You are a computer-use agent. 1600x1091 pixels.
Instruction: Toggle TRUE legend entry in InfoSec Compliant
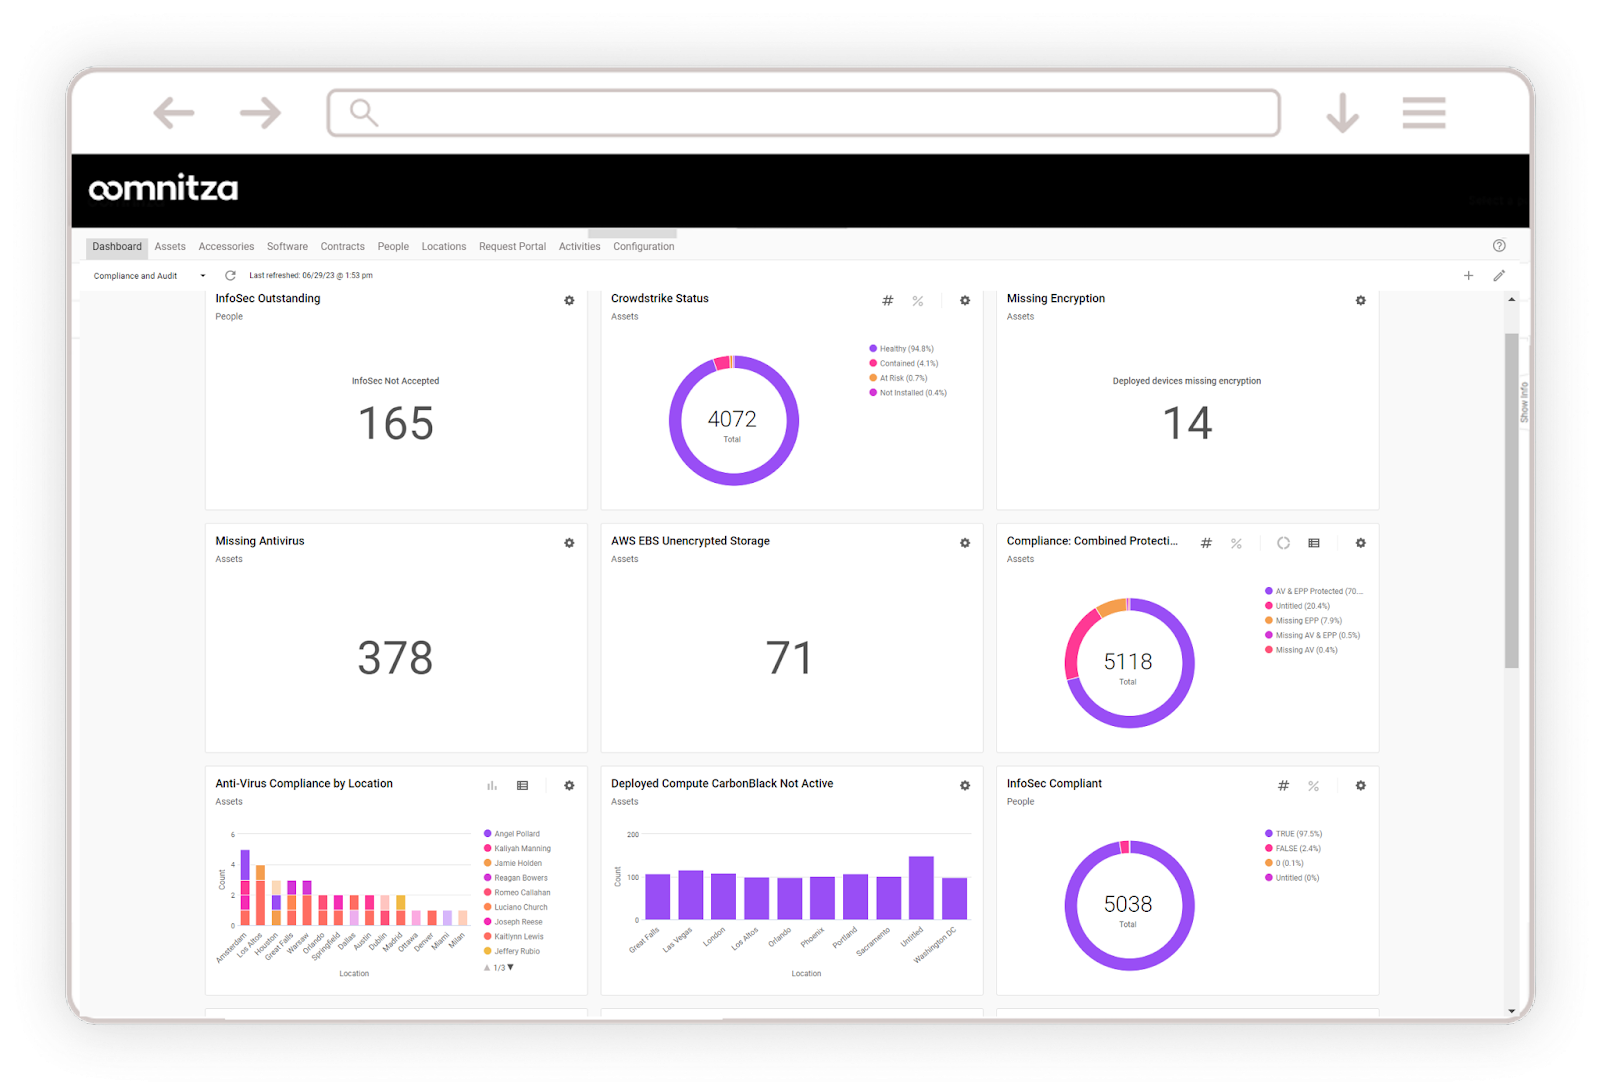pos(1294,834)
